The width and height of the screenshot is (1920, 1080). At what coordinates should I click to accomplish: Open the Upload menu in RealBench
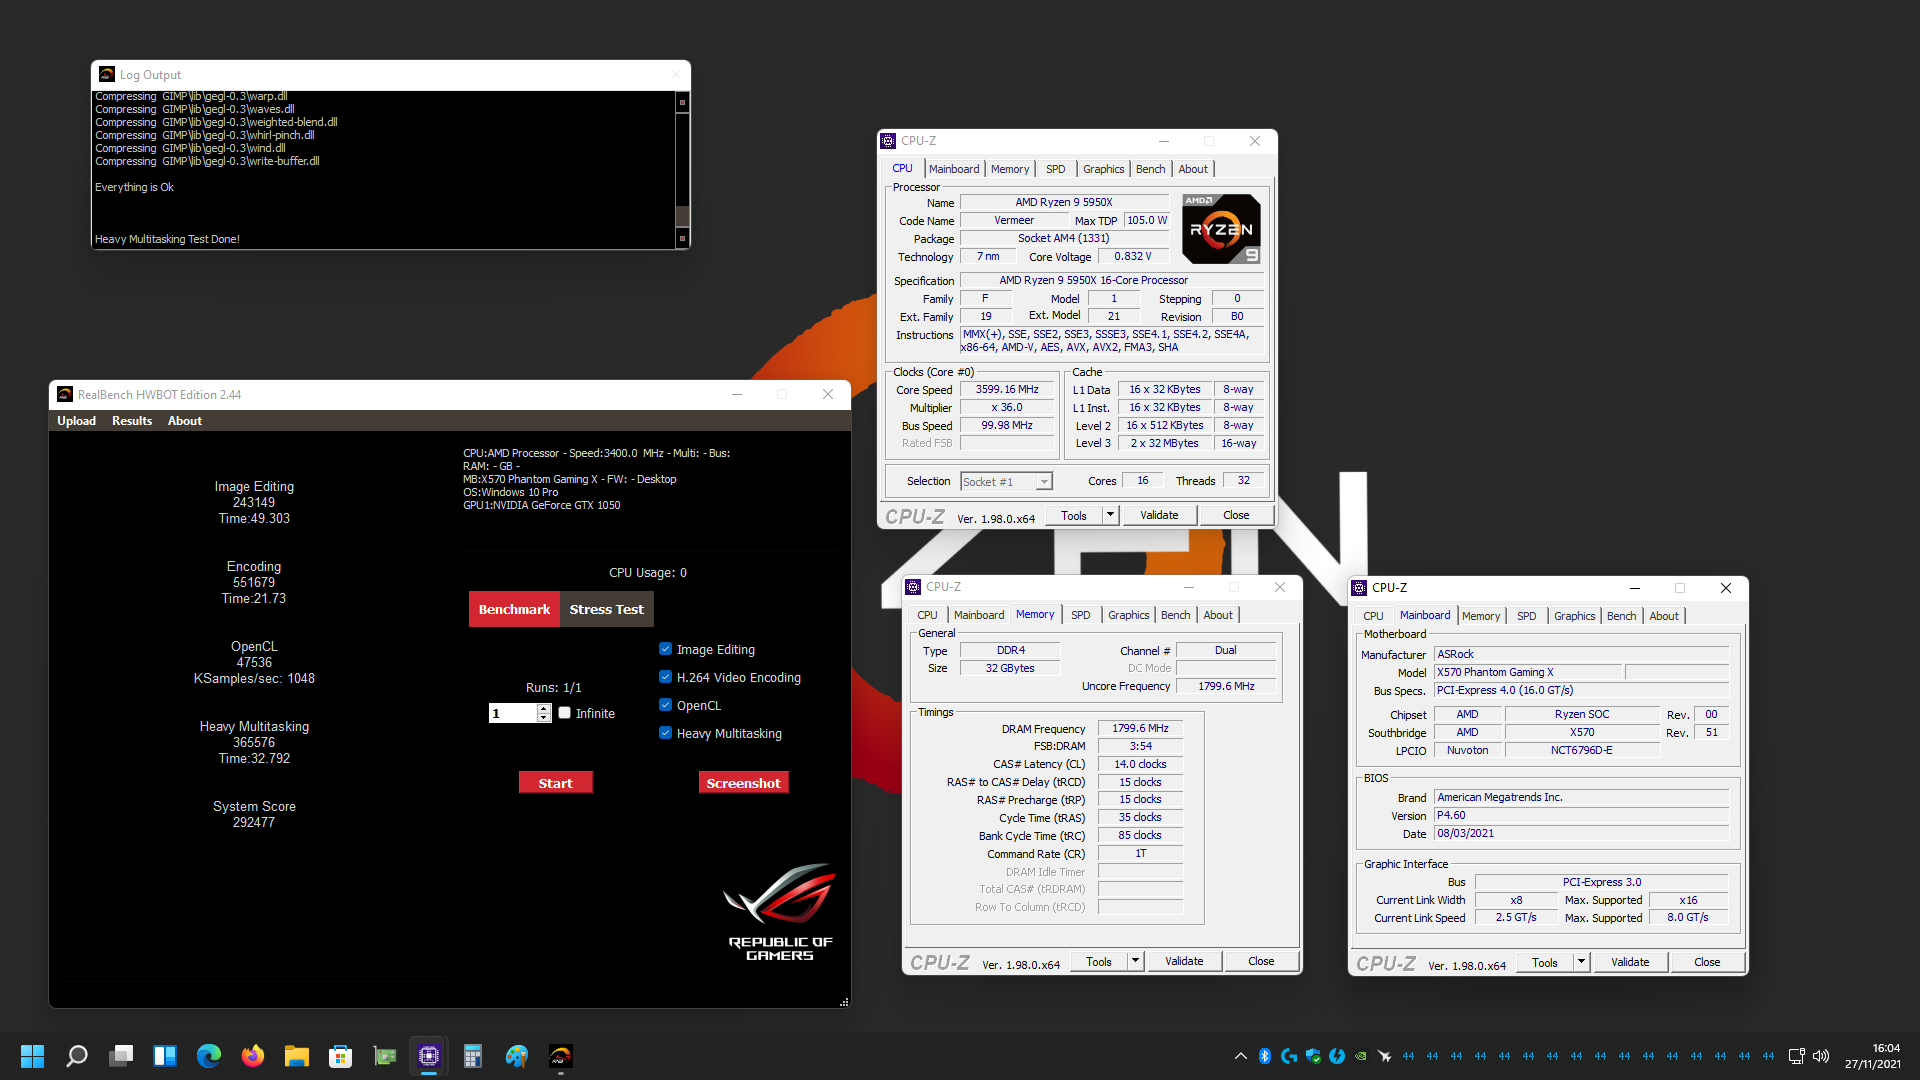77,421
